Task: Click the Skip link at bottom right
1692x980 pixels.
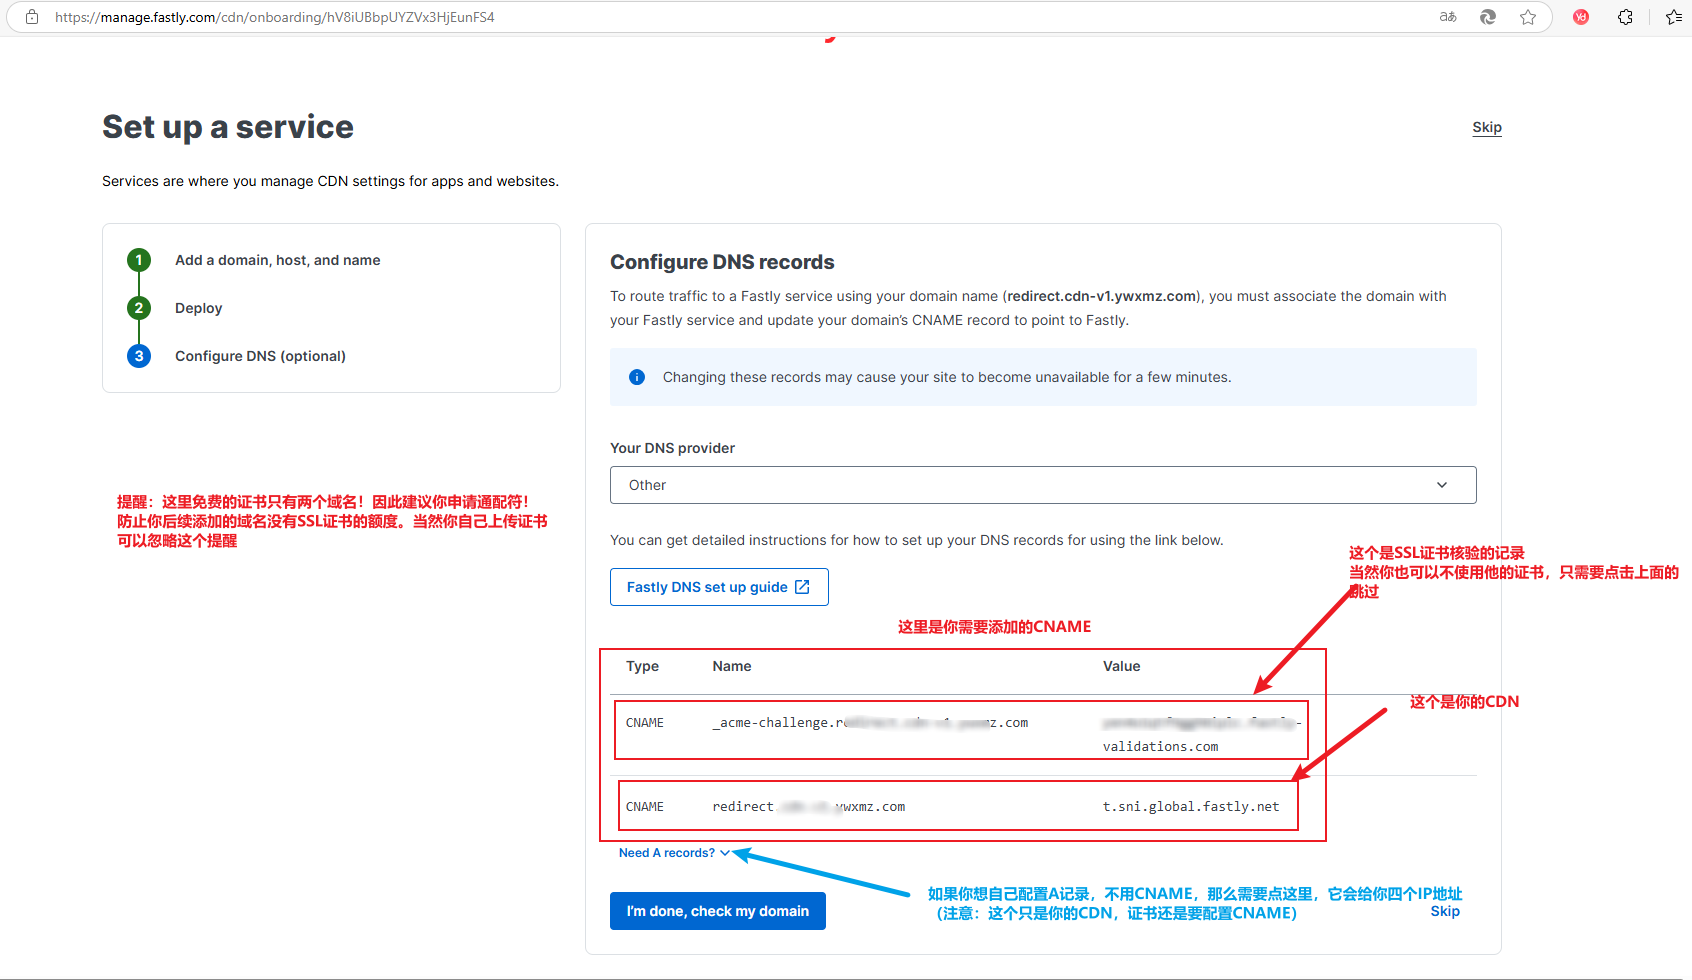Action: [1445, 911]
